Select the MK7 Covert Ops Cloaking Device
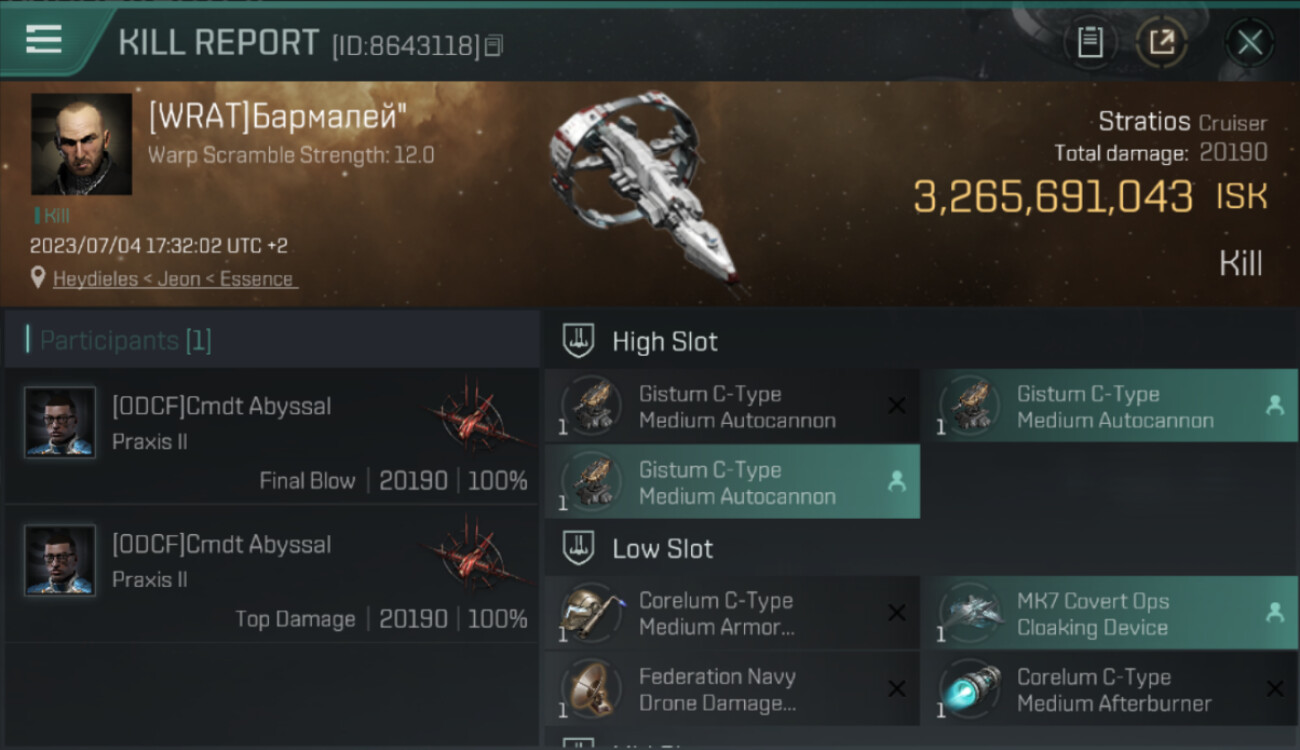This screenshot has height=750, width=1300. coord(1108,614)
